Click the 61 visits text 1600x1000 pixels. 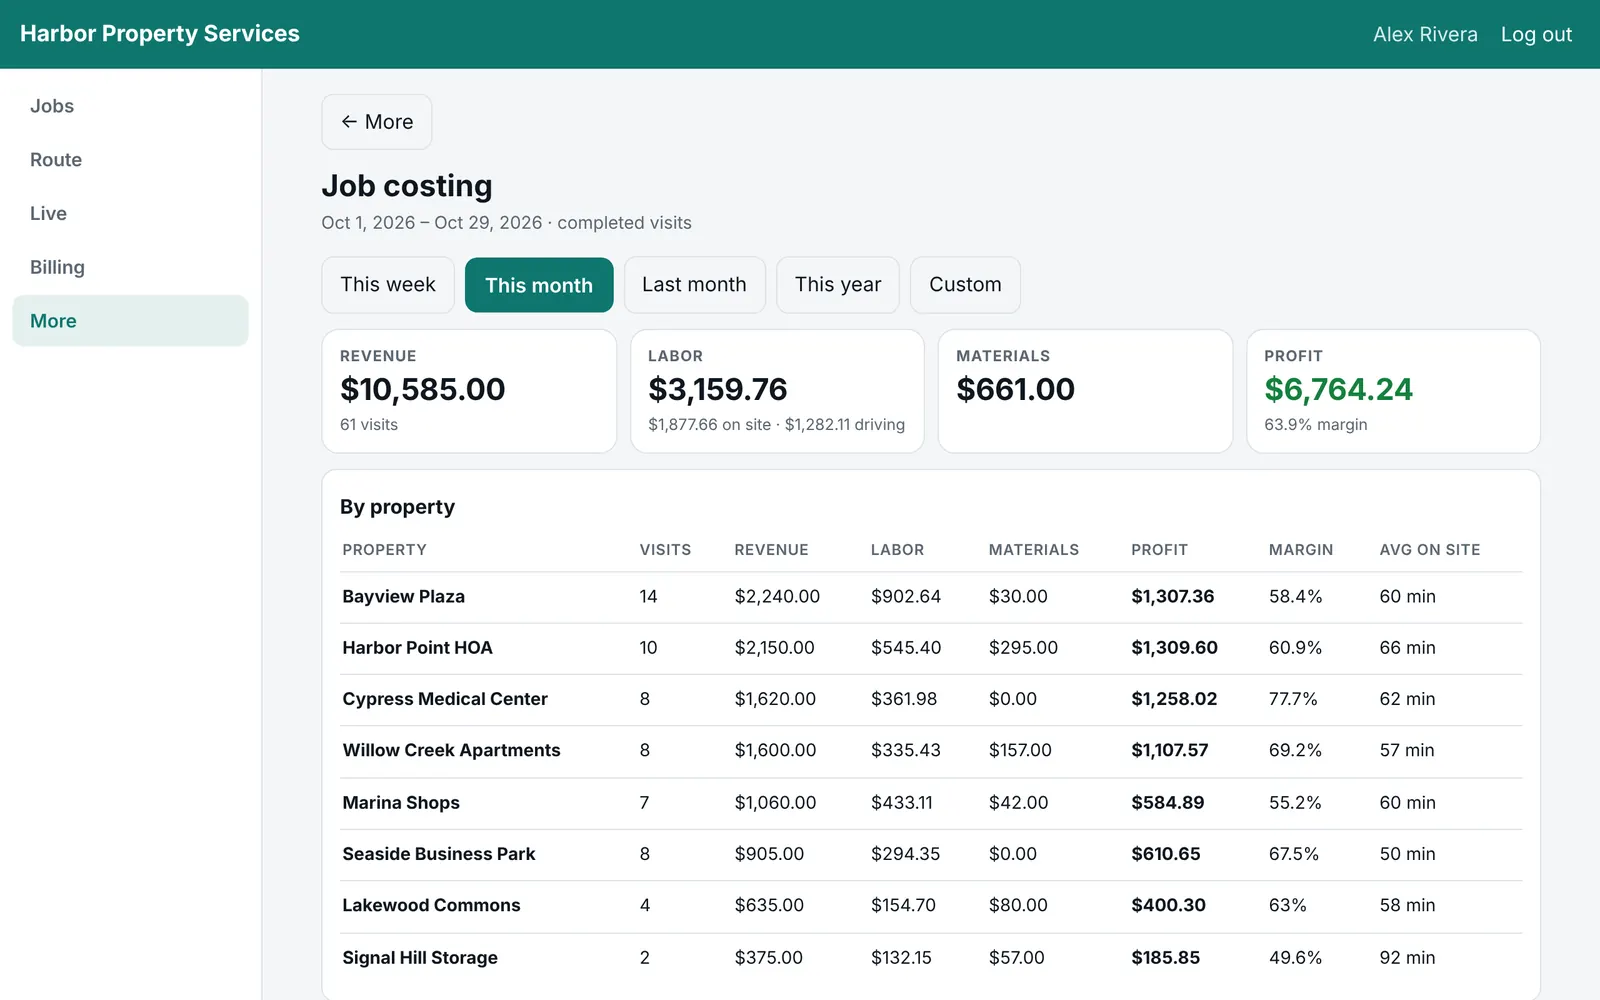[x=369, y=425]
